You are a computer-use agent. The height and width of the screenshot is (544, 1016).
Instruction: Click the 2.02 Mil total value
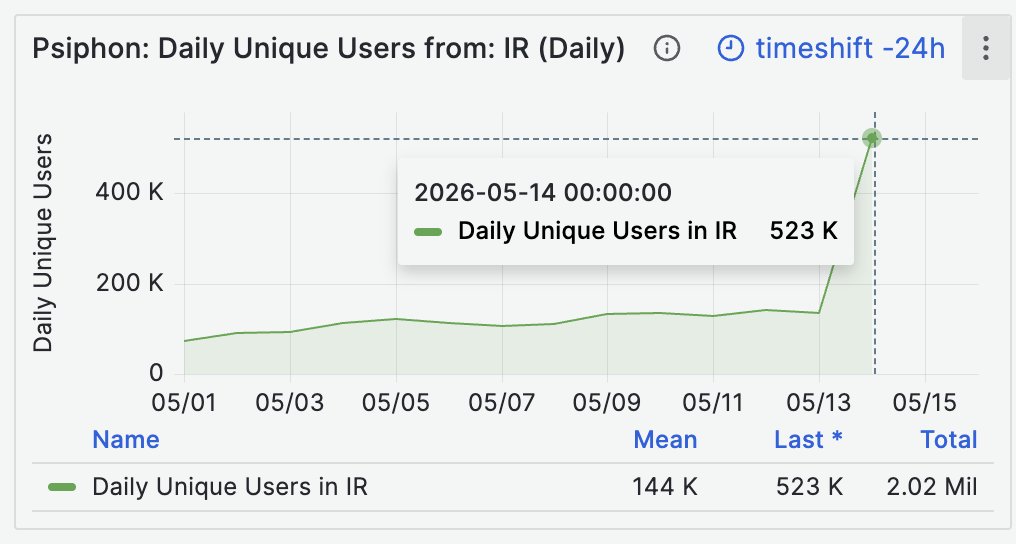[932, 487]
